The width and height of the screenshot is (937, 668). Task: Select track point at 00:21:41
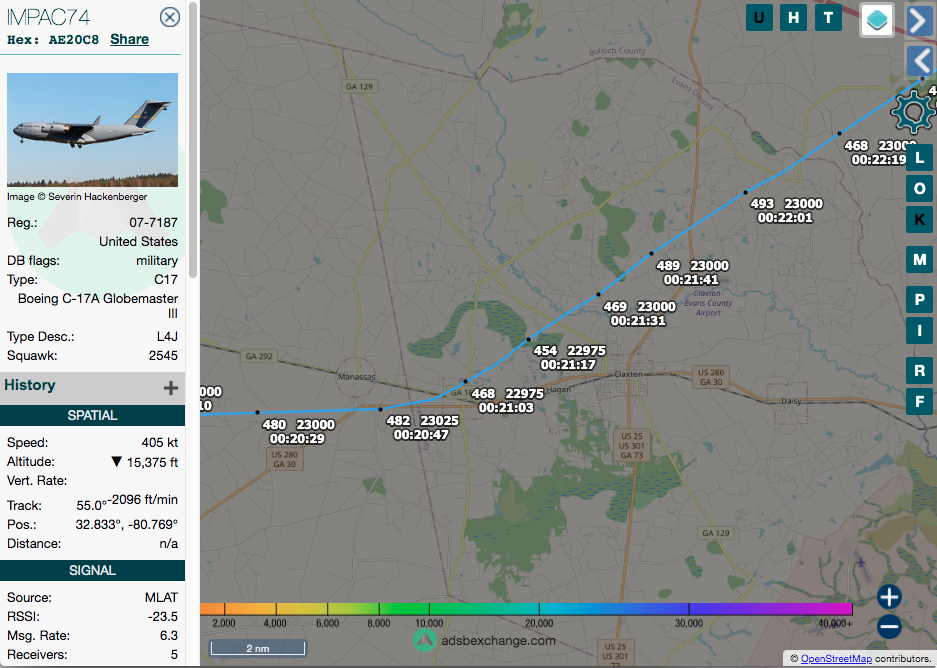pos(652,253)
